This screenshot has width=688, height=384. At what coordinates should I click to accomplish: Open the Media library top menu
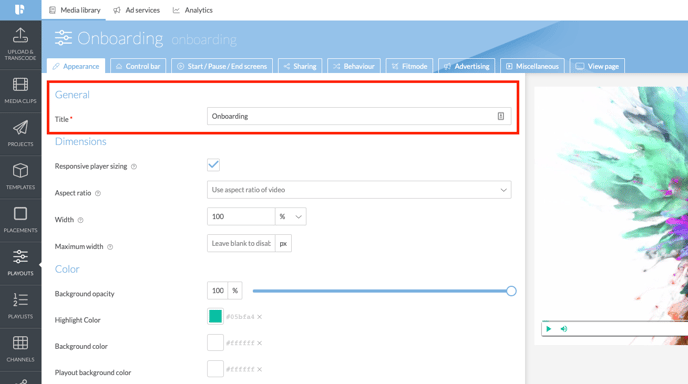click(74, 10)
